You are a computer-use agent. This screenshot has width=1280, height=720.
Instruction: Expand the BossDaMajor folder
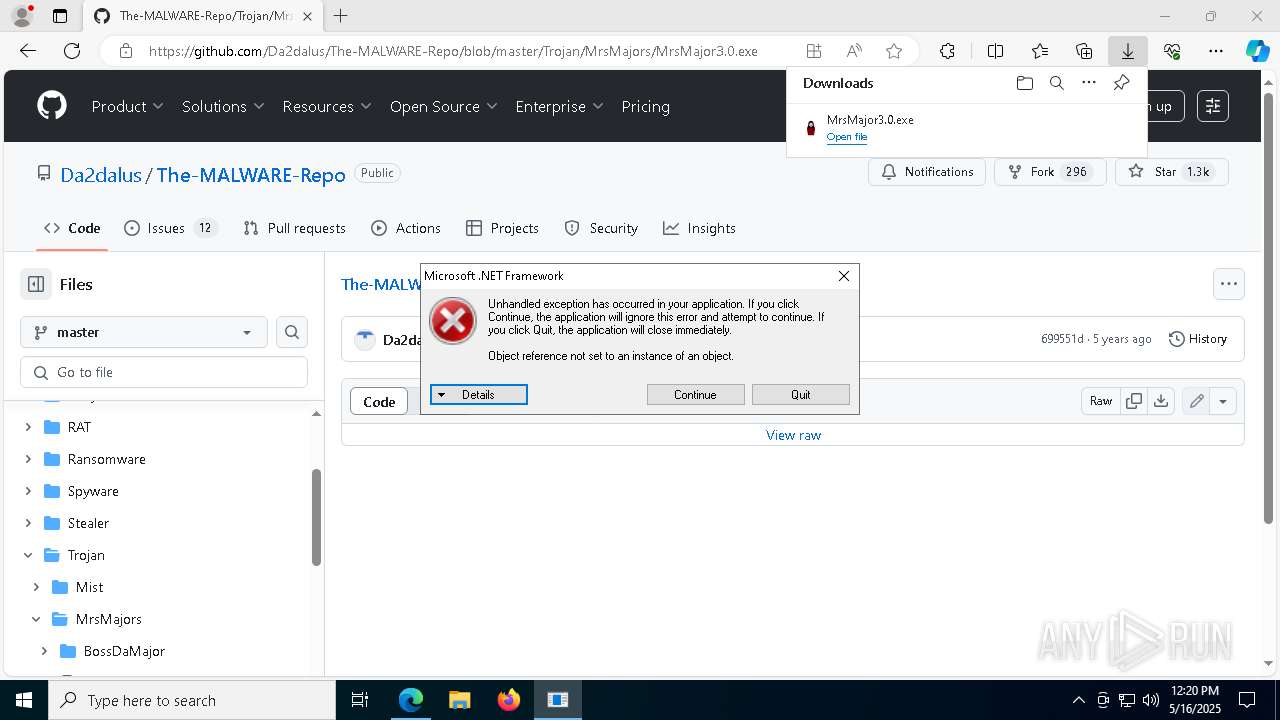click(x=44, y=651)
